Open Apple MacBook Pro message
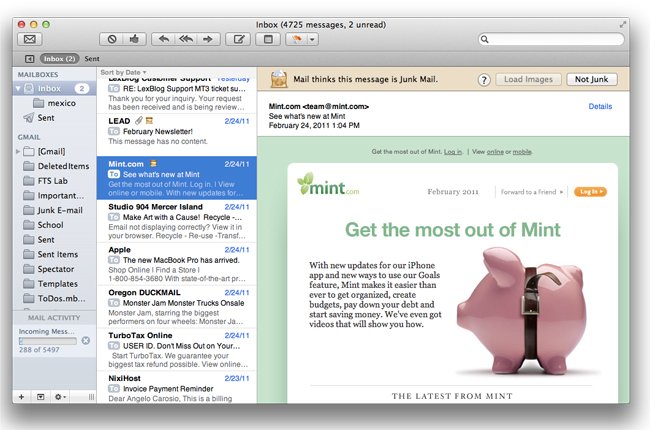The height and width of the screenshot is (430, 650). click(x=177, y=264)
